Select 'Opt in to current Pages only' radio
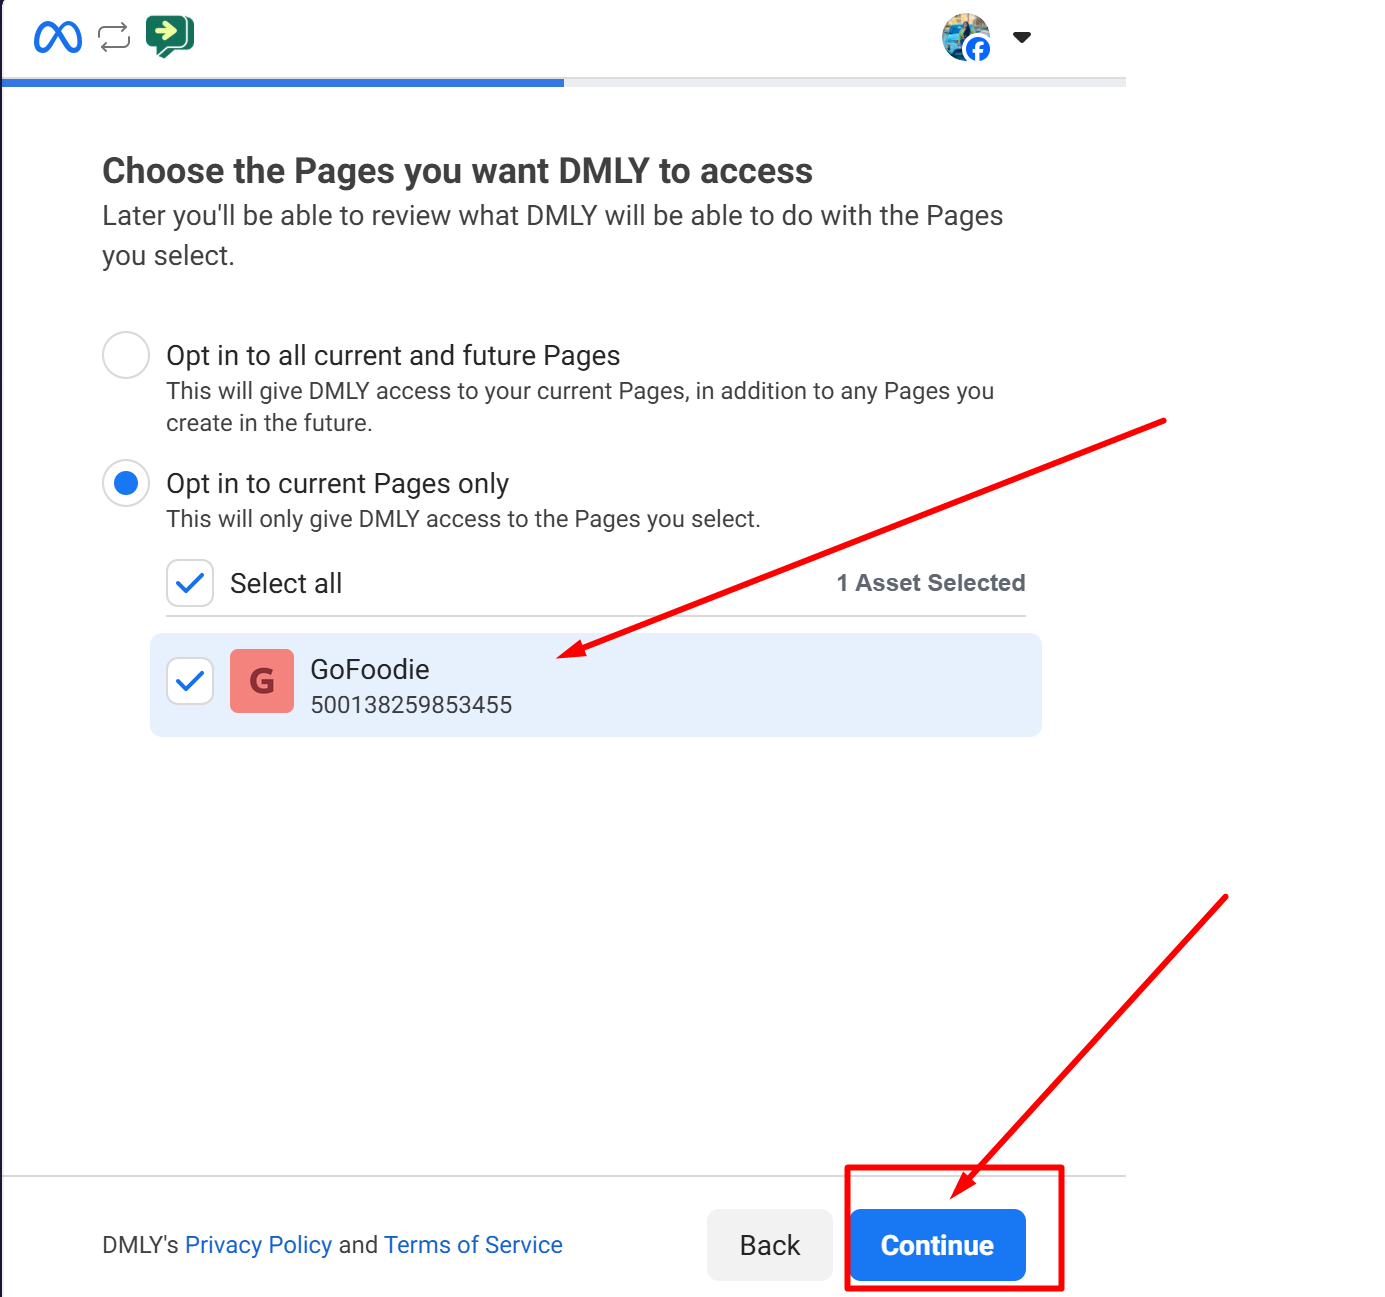 (x=126, y=483)
